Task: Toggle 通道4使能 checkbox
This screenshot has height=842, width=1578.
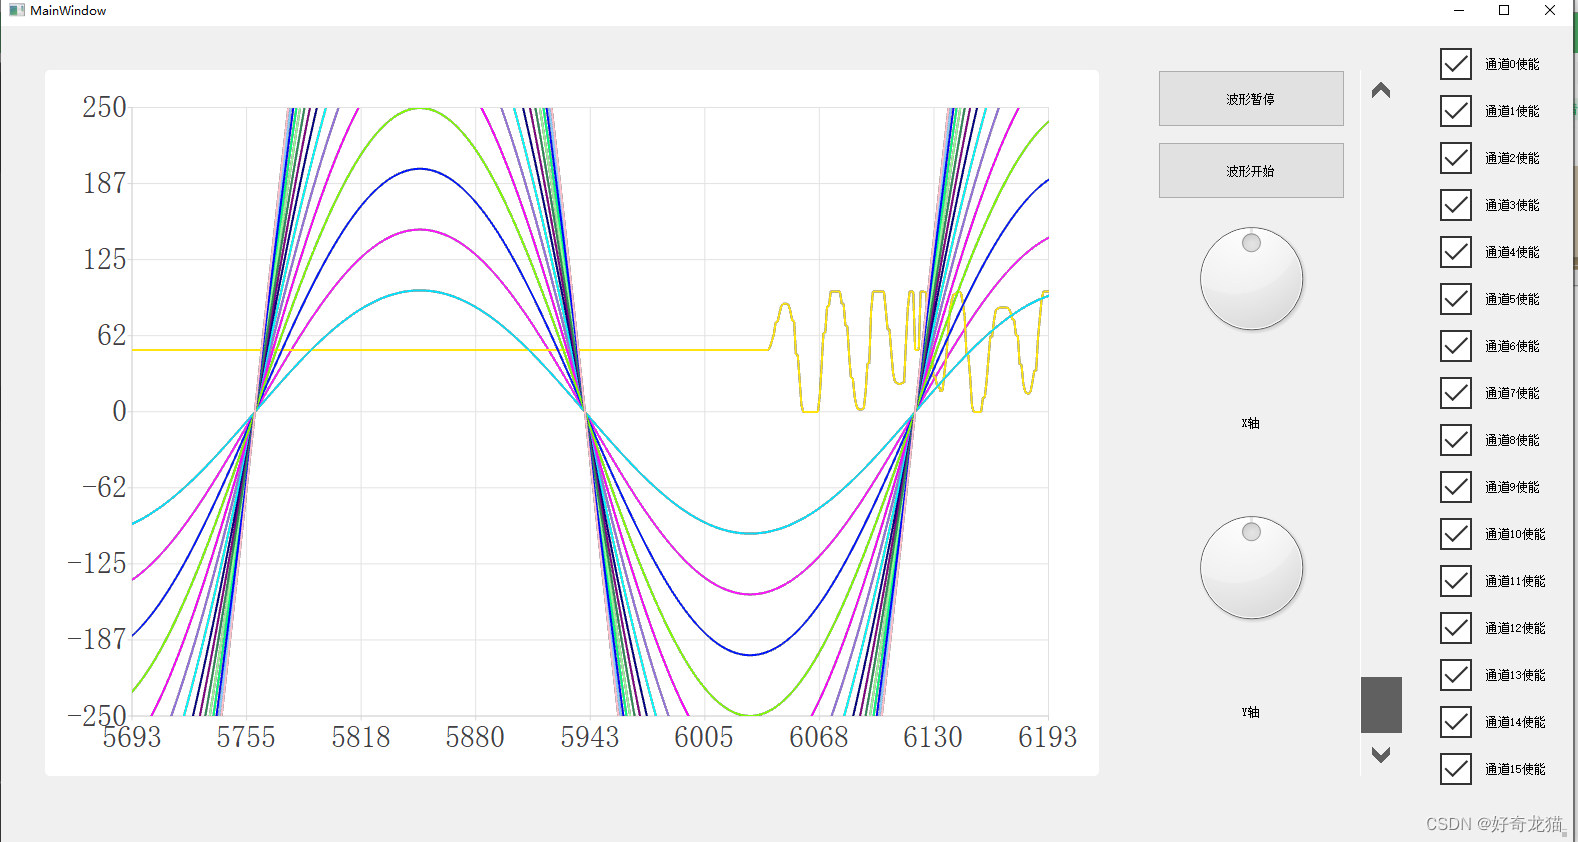Action: pos(1456,252)
